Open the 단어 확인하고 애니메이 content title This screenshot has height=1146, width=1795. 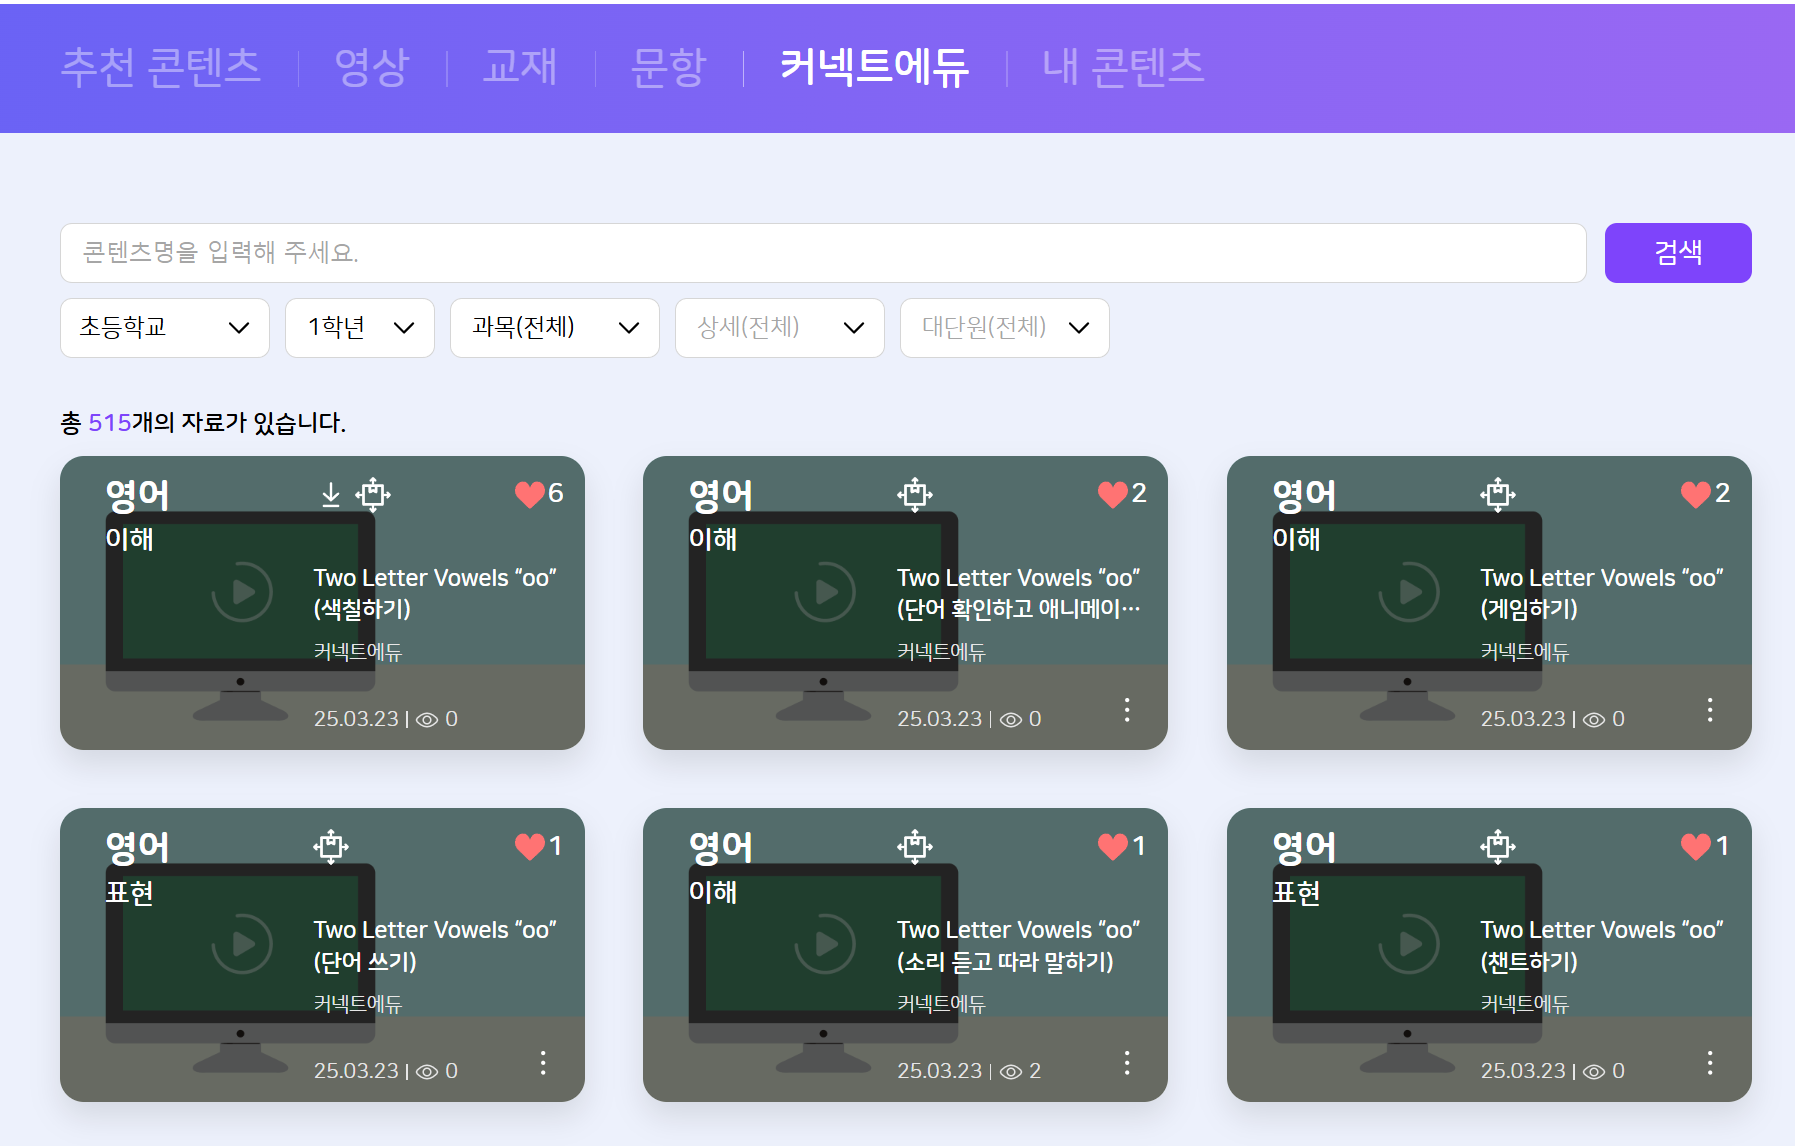tap(1018, 593)
